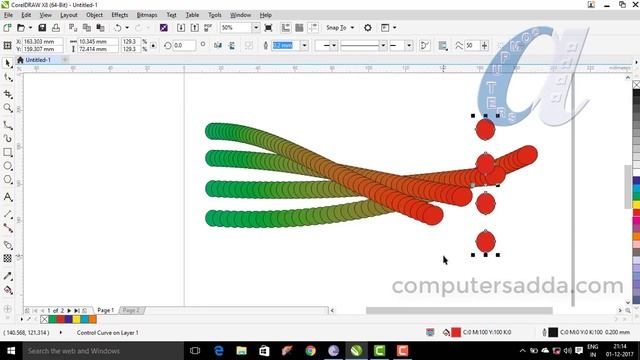Toggle the lock ratio button
The height and width of the screenshot is (360, 640).
(x=153, y=45)
